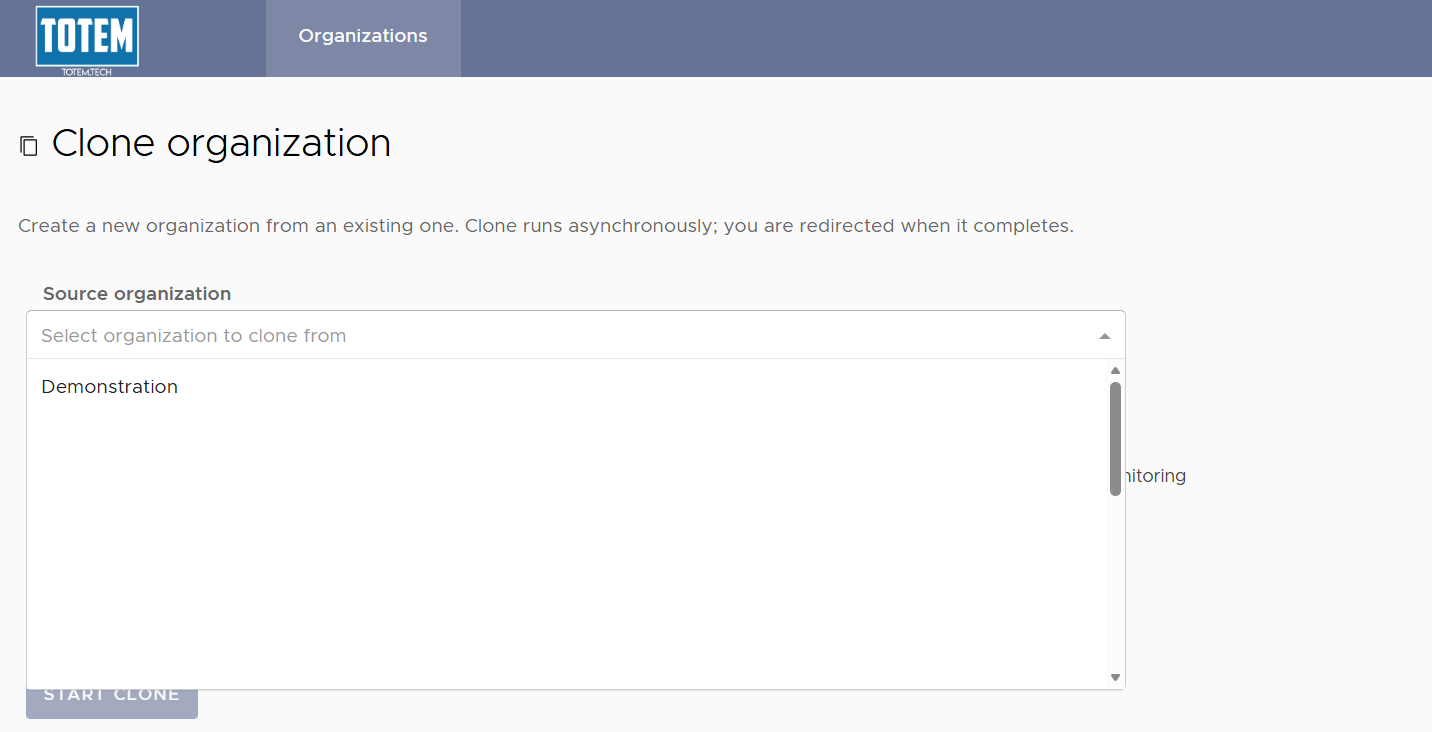The width and height of the screenshot is (1432, 732).
Task: Click the scrollbar thumb in the organization list
Action: click(1115, 438)
